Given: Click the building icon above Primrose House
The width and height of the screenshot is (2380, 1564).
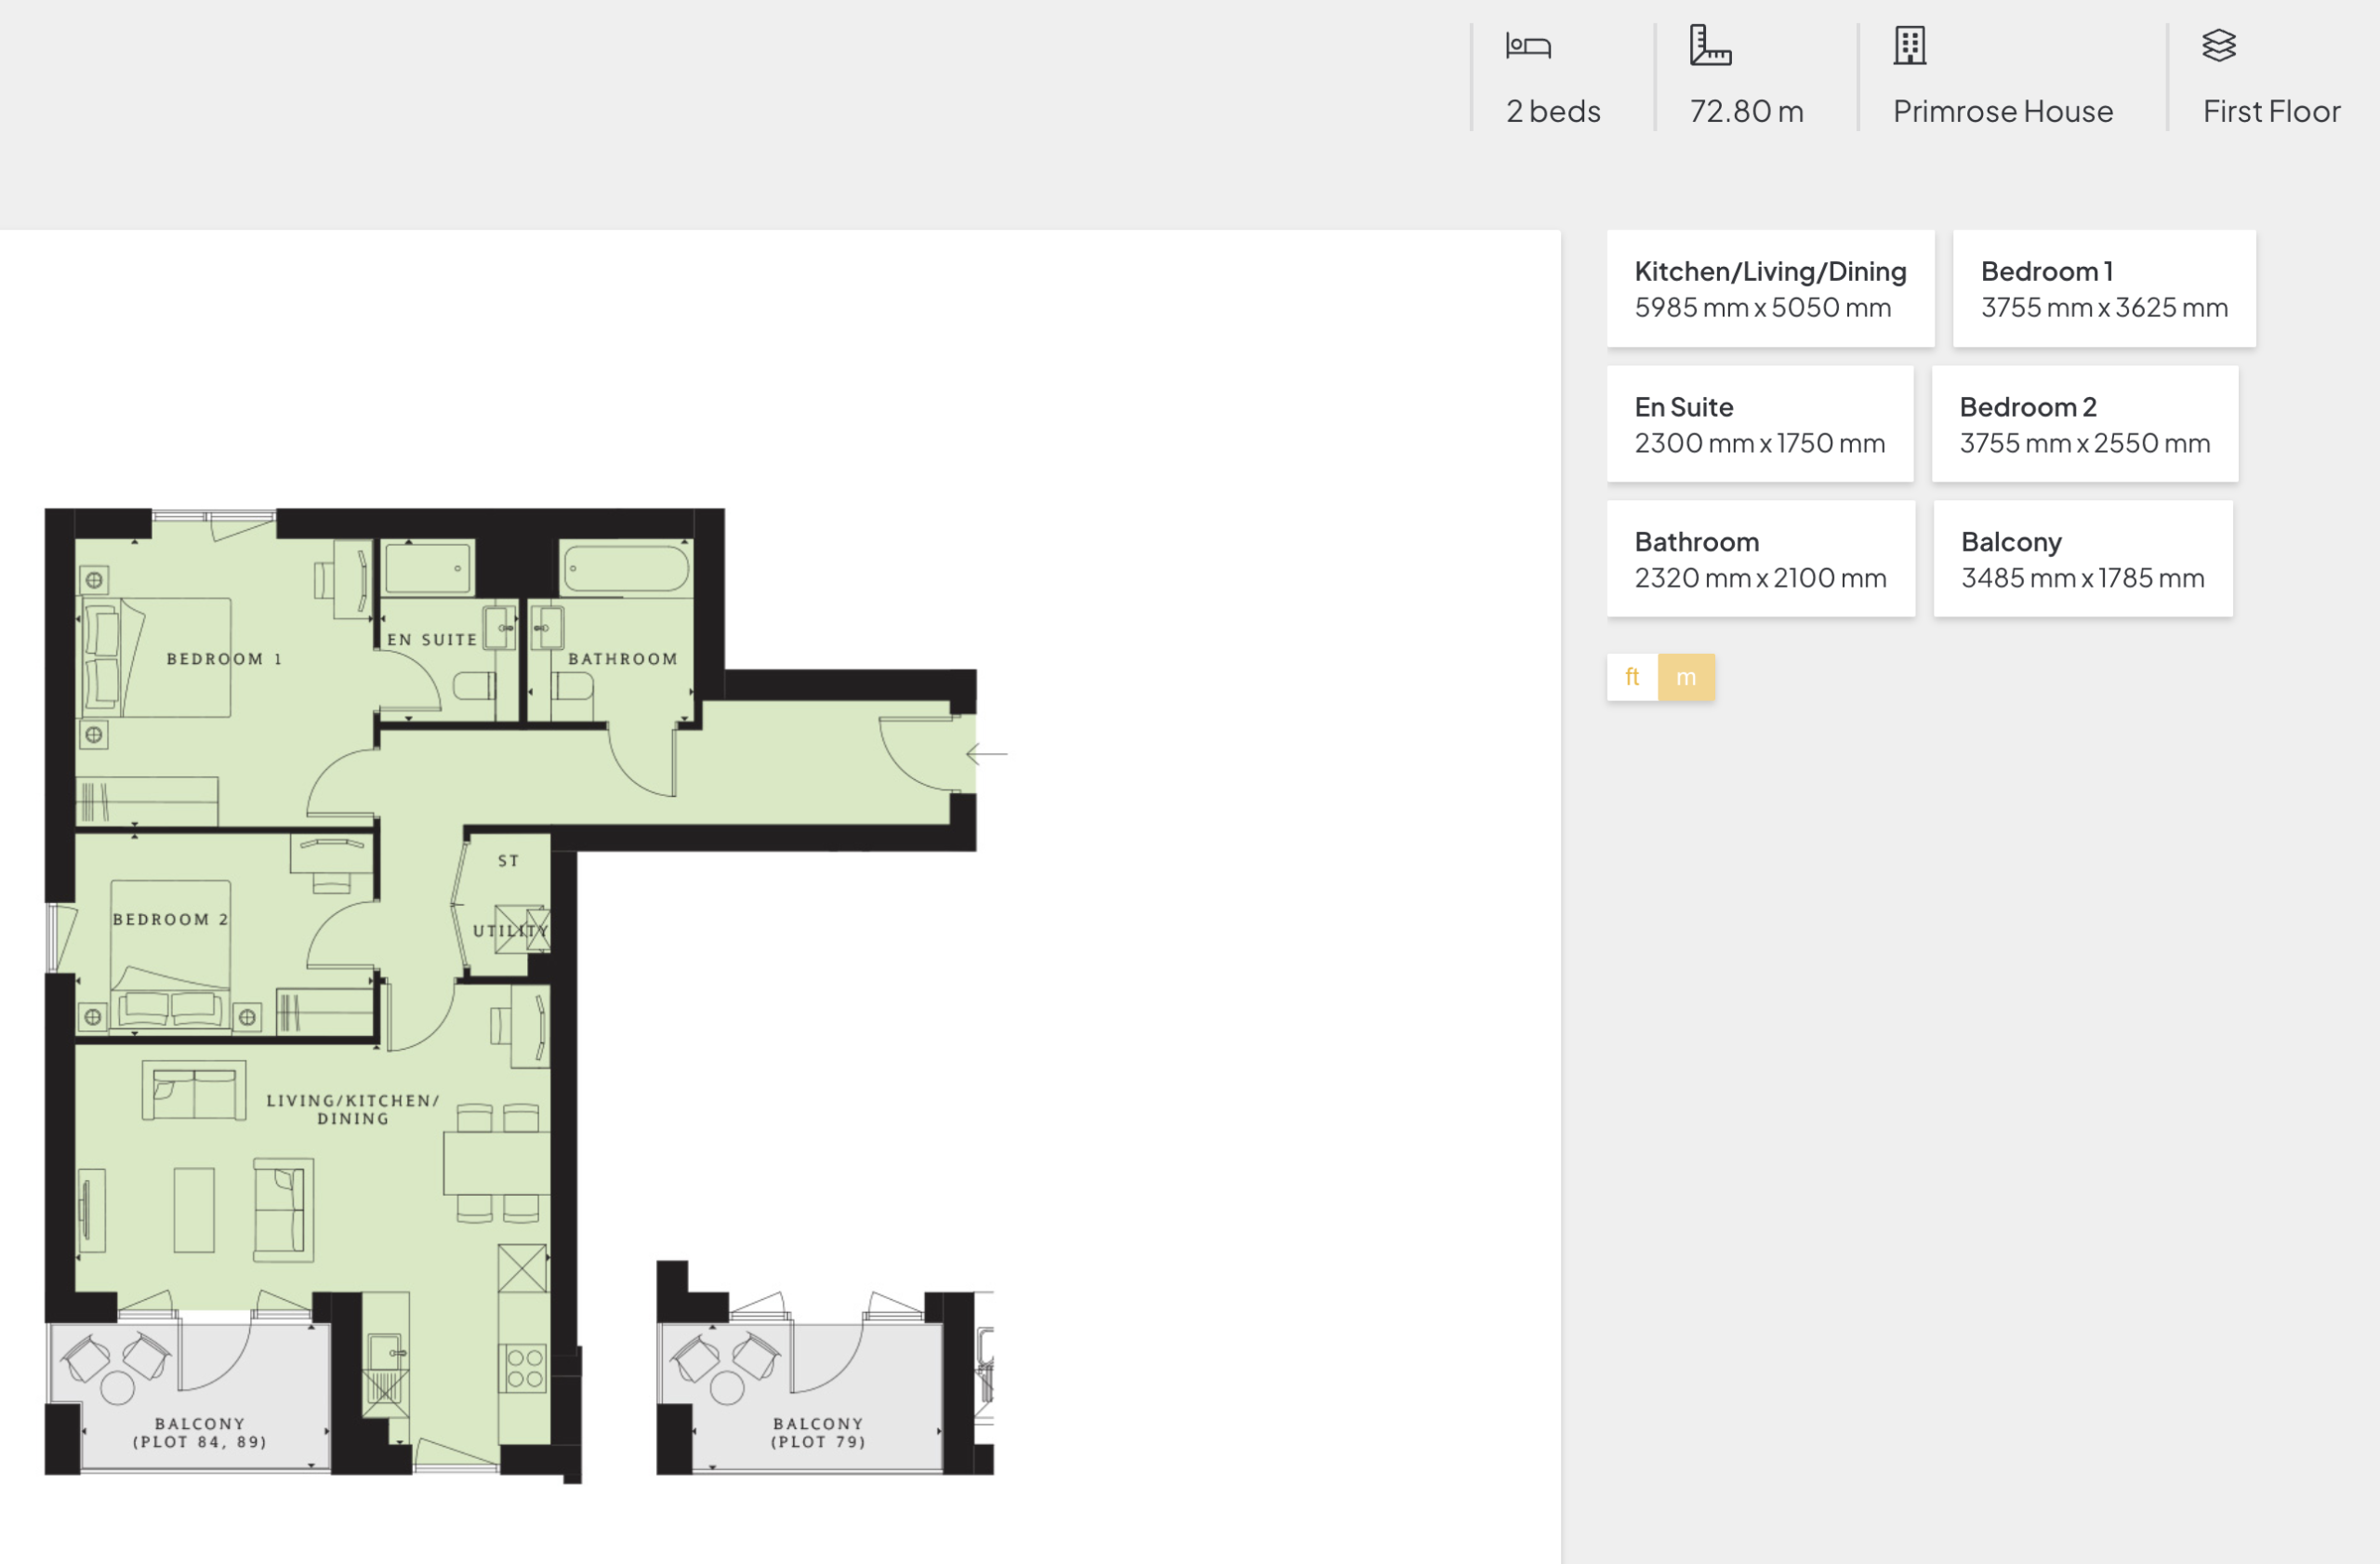Looking at the screenshot, I should pyautogui.click(x=1909, y=46).
